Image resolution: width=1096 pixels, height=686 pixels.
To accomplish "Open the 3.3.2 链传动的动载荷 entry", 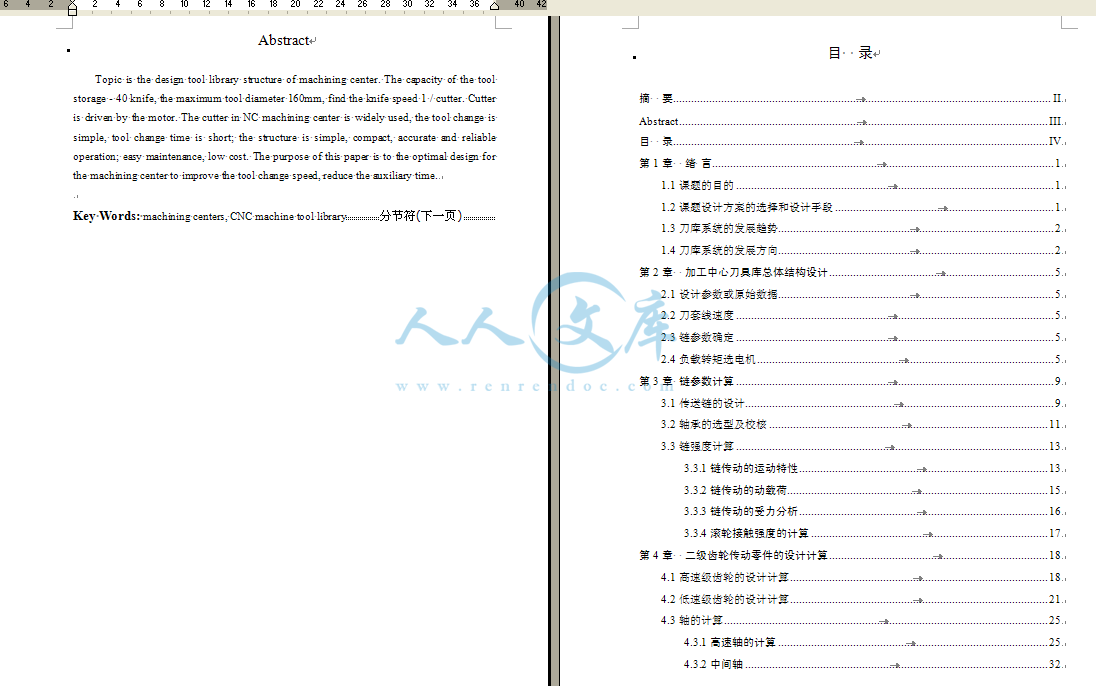I will (x=873, y=490).
